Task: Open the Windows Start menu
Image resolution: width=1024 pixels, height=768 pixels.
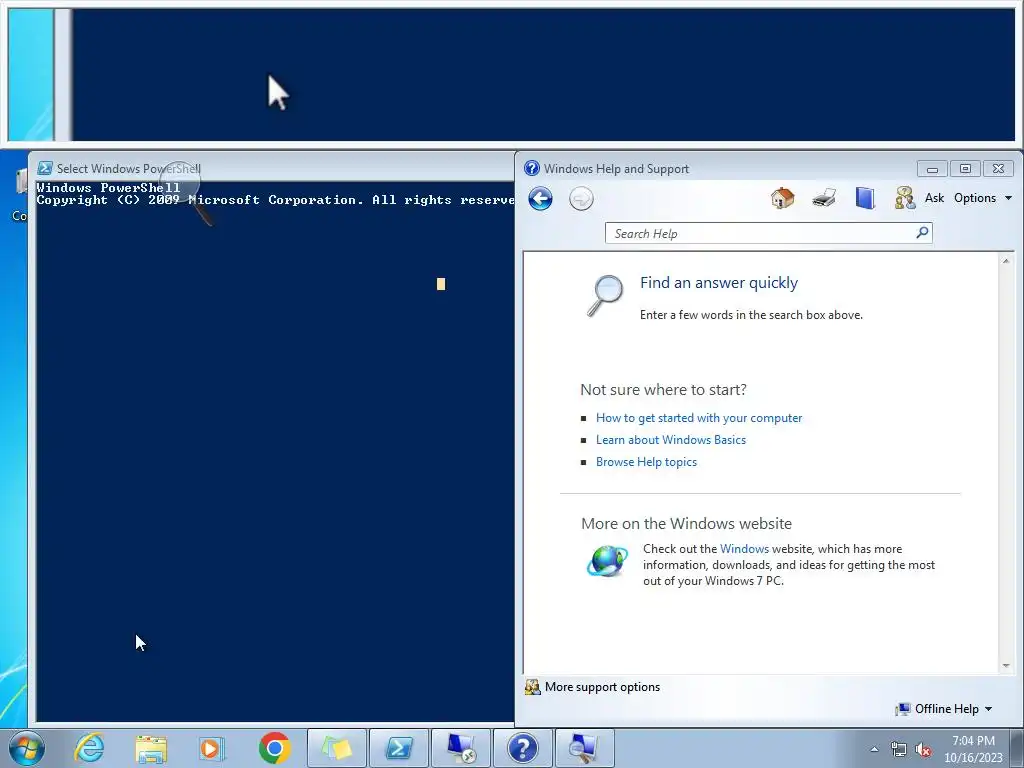Action: click(x=27, y=748)
